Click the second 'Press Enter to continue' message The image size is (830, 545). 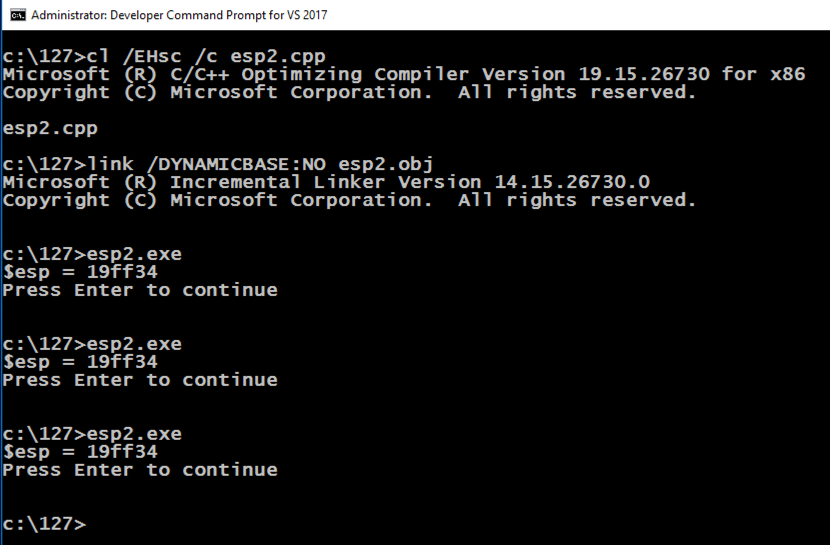coord(140,380)
